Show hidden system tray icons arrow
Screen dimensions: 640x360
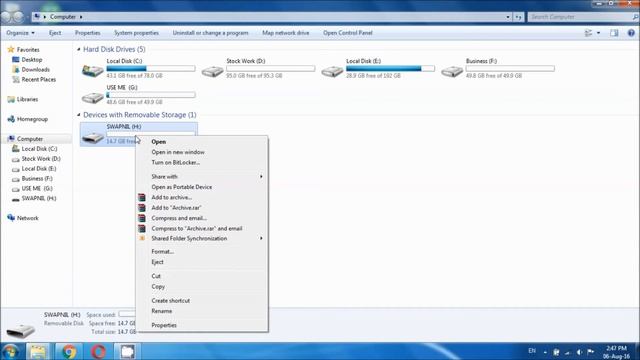click(x=545, y=352)
